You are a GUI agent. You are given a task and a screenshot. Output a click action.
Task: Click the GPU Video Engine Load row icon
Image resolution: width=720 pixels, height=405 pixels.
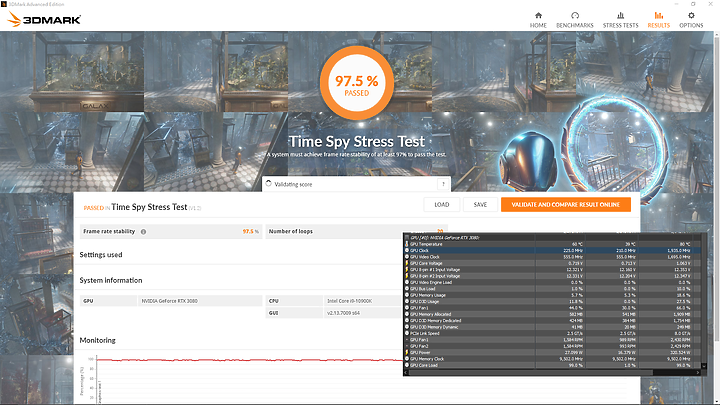(407, 282)
